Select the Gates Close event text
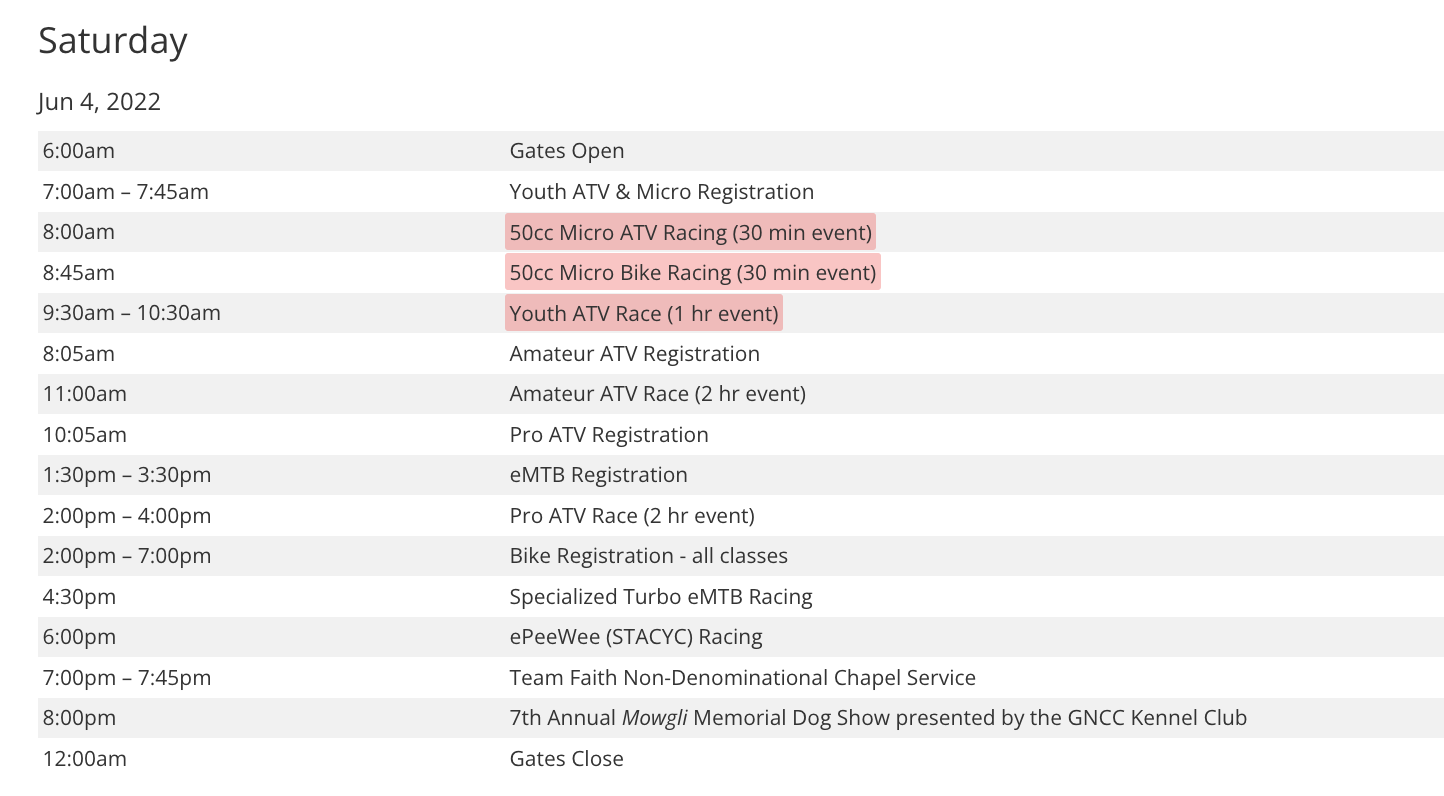 pos(566,759)
